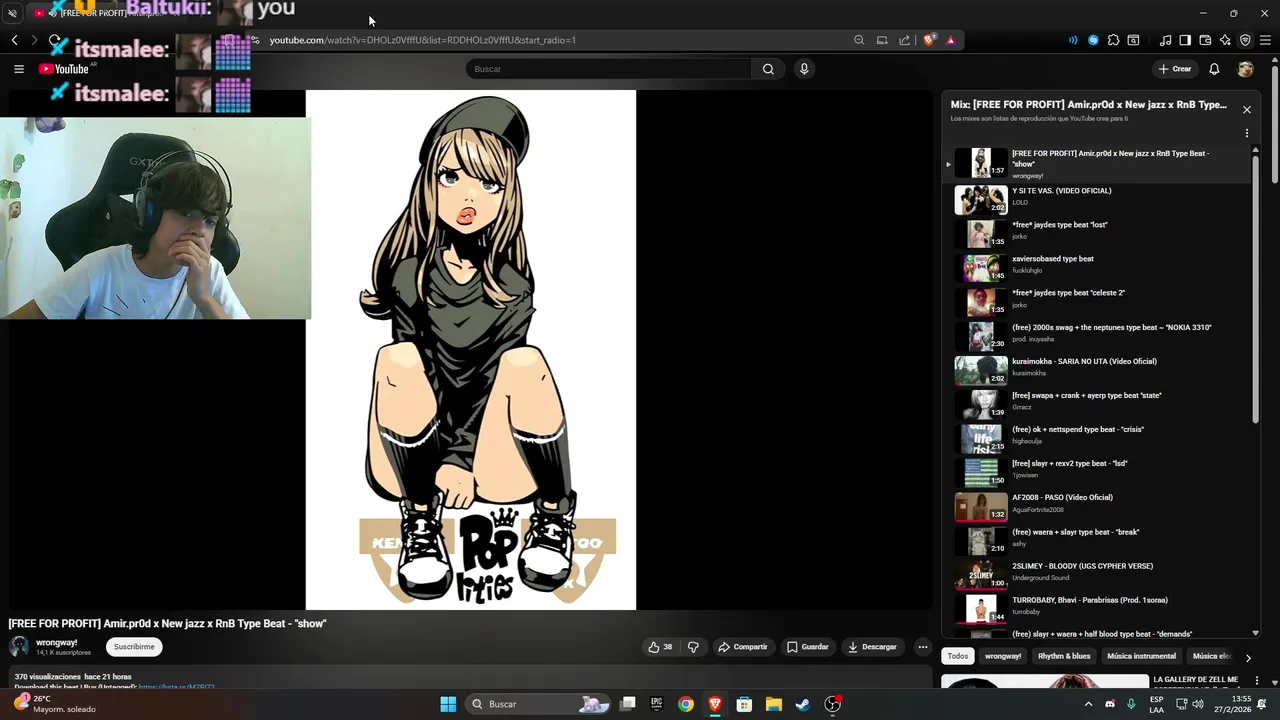The height and width of the screenshot is (720, 1280).
Task: Open the Mix playlist three-dot options
Action: coord(1247,133)
